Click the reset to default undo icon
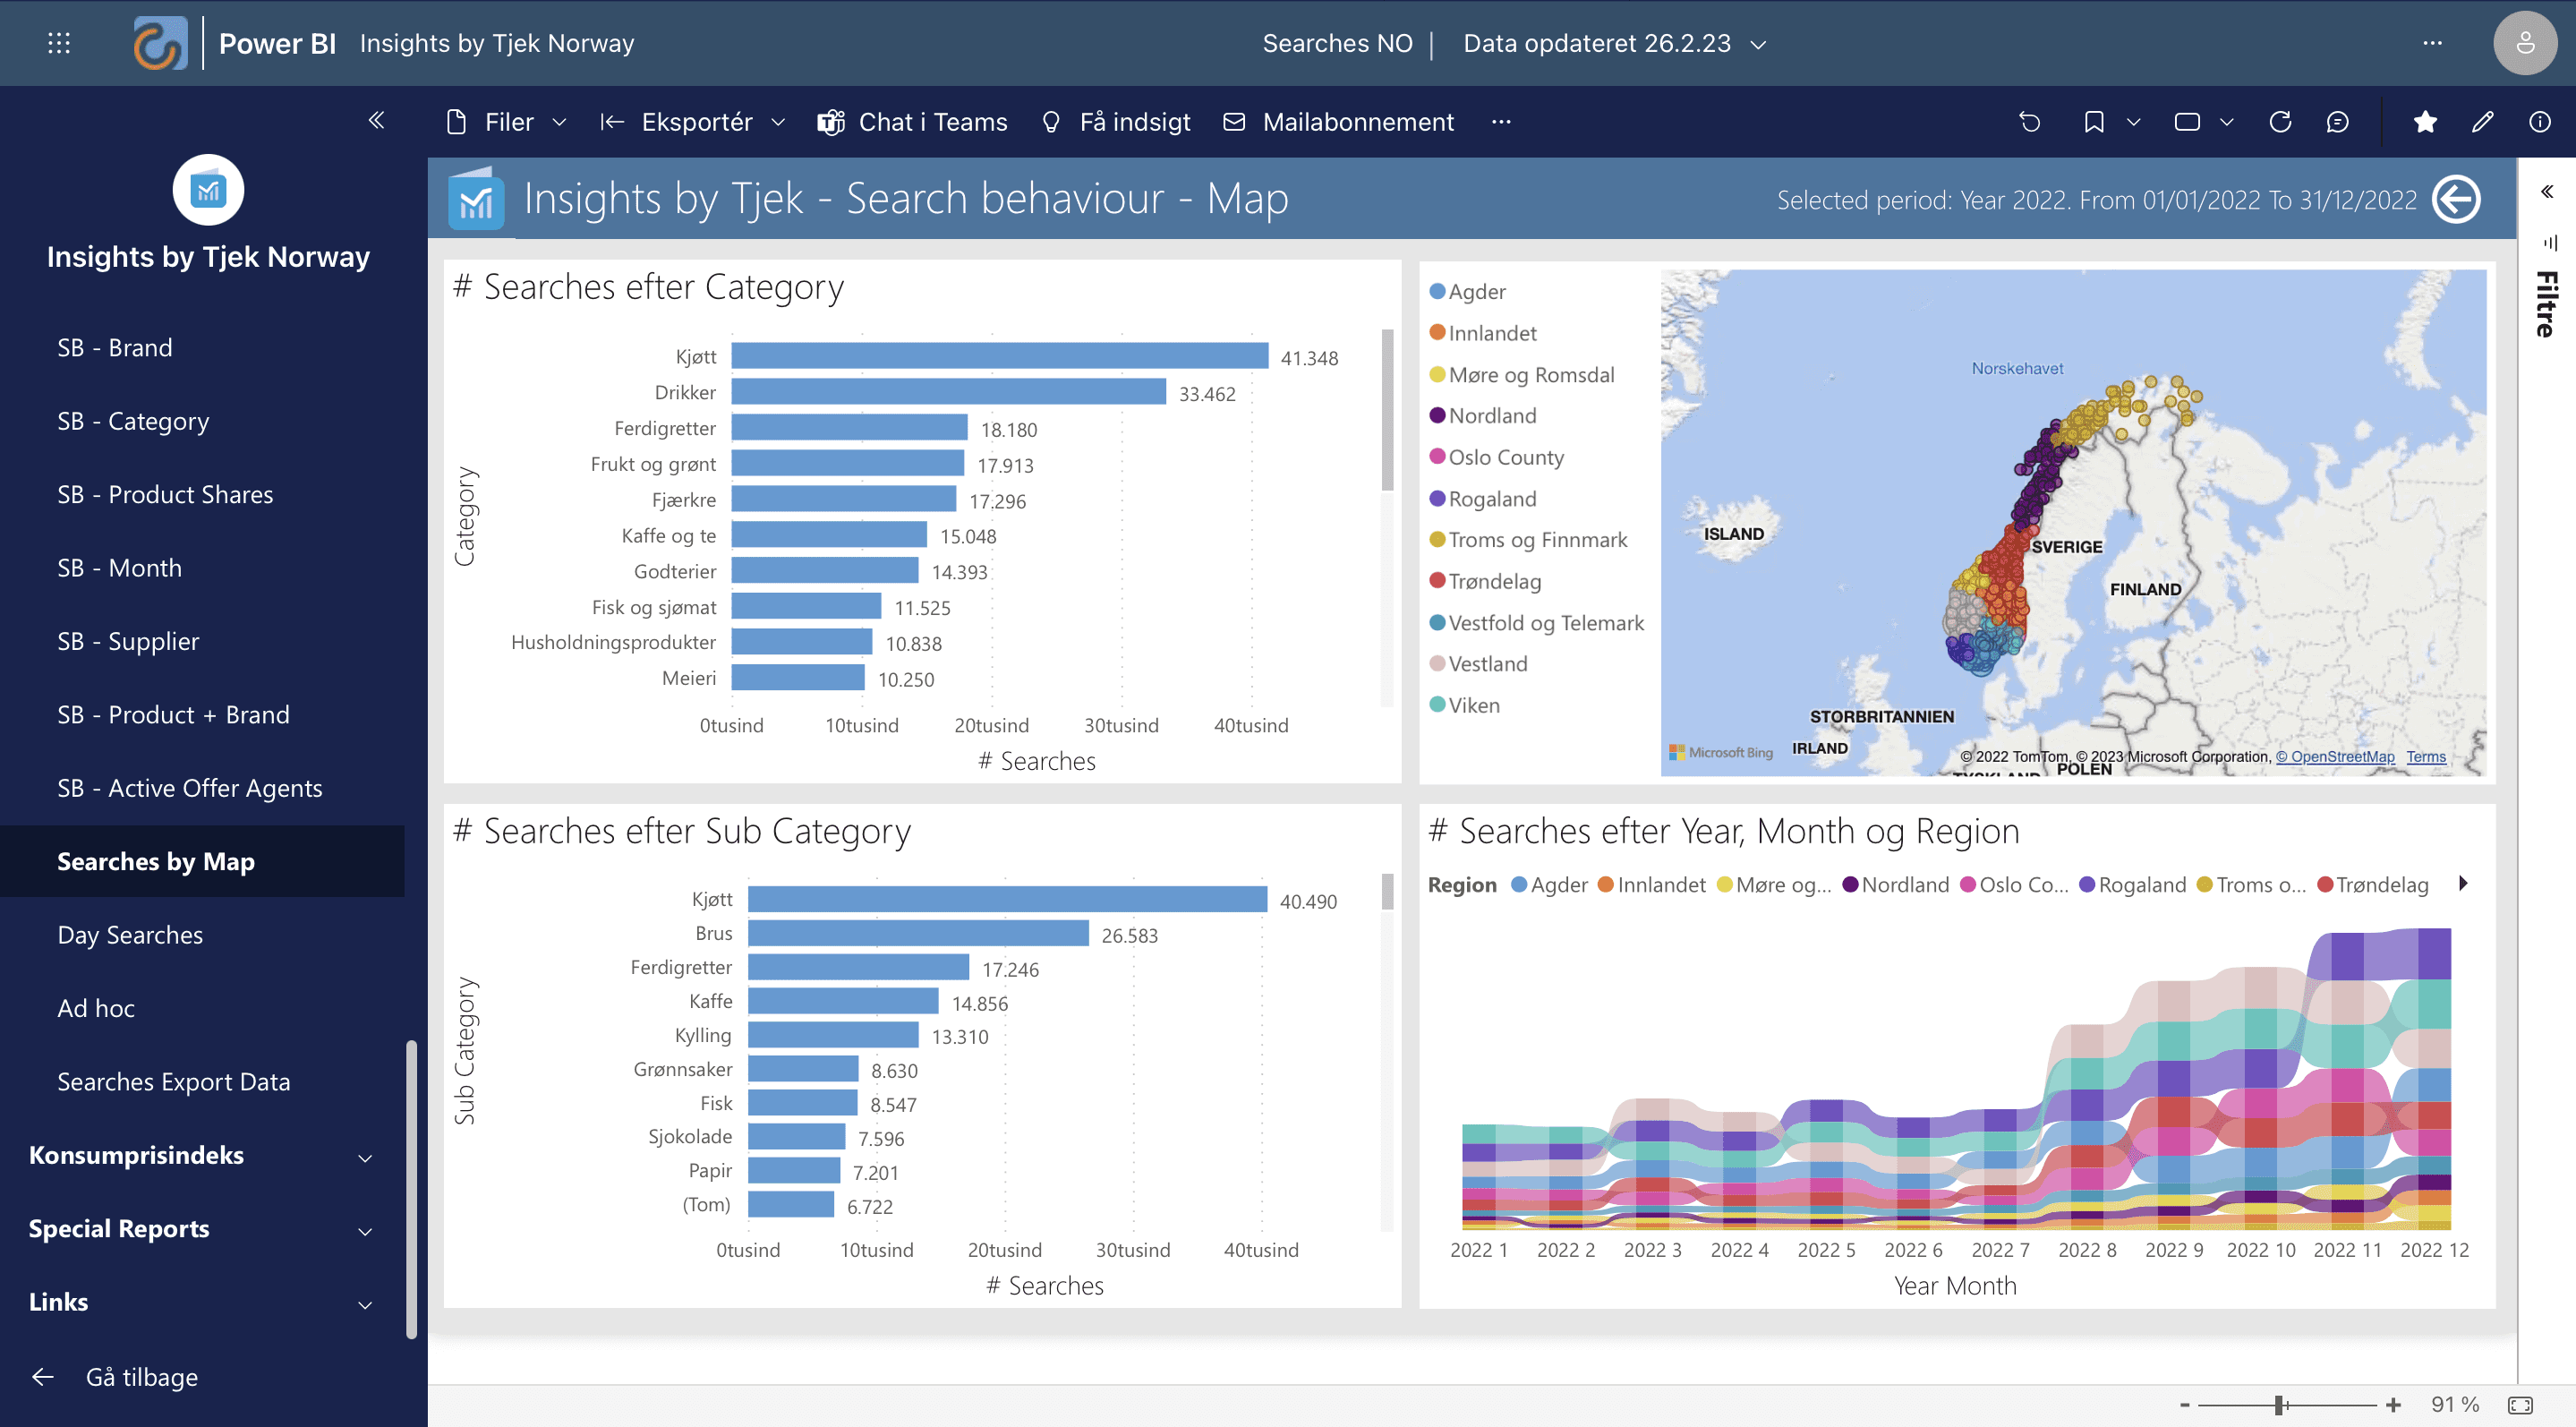 tap(2029, 122)
